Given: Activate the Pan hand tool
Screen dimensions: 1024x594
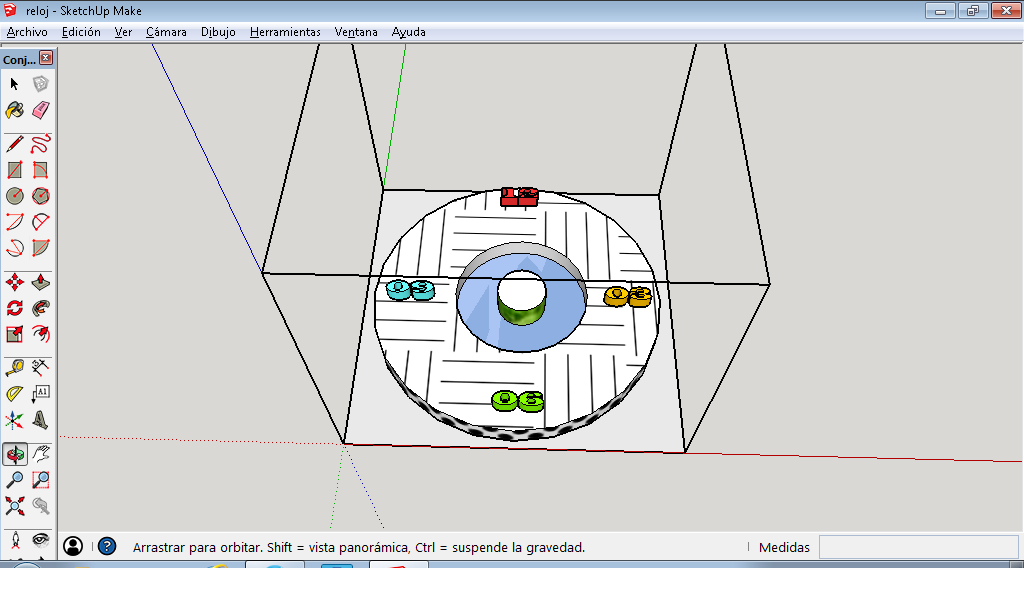Looking at the screenshot, I should [x=41, y=454].
